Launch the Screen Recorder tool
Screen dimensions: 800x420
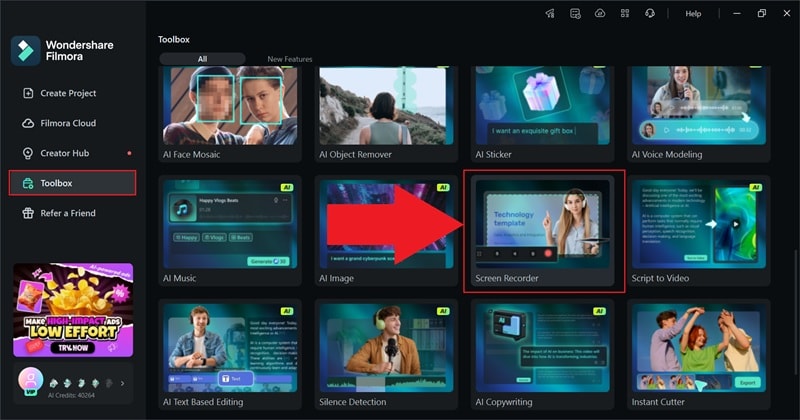pos(542,231)
